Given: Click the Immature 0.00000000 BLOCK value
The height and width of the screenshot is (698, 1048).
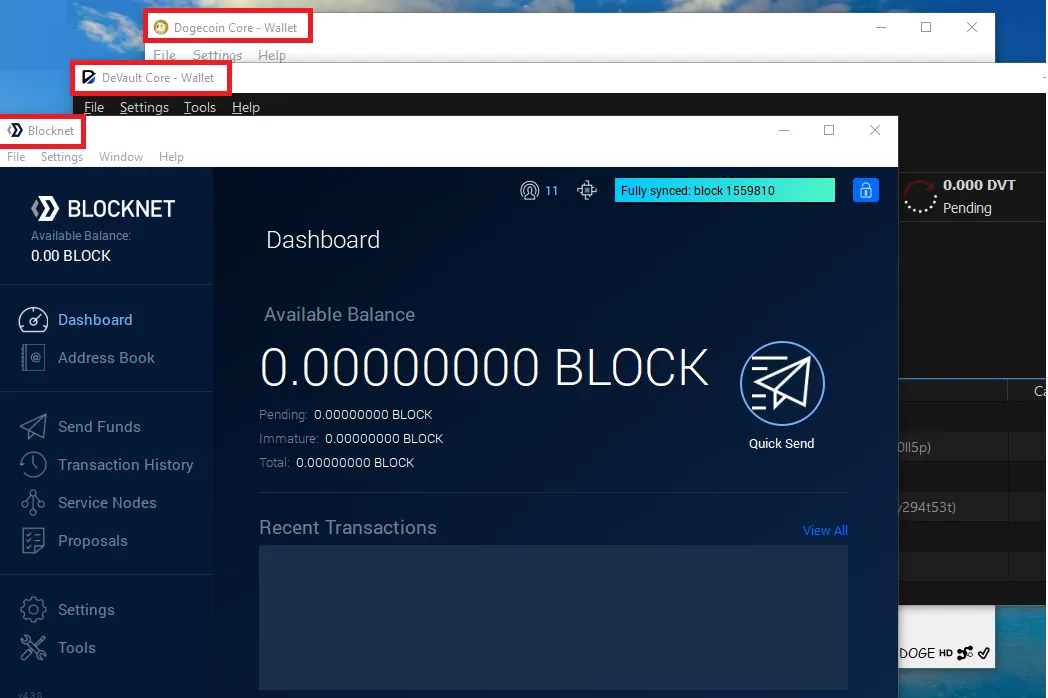Looking at the screenshot, I should coord(384,439).
